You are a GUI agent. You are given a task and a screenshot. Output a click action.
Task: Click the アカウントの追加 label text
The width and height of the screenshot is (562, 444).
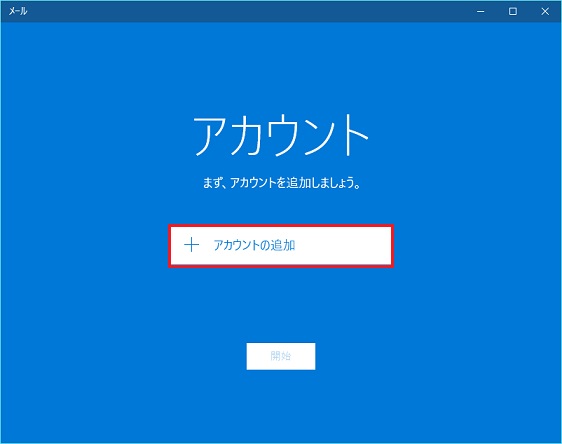254,245
